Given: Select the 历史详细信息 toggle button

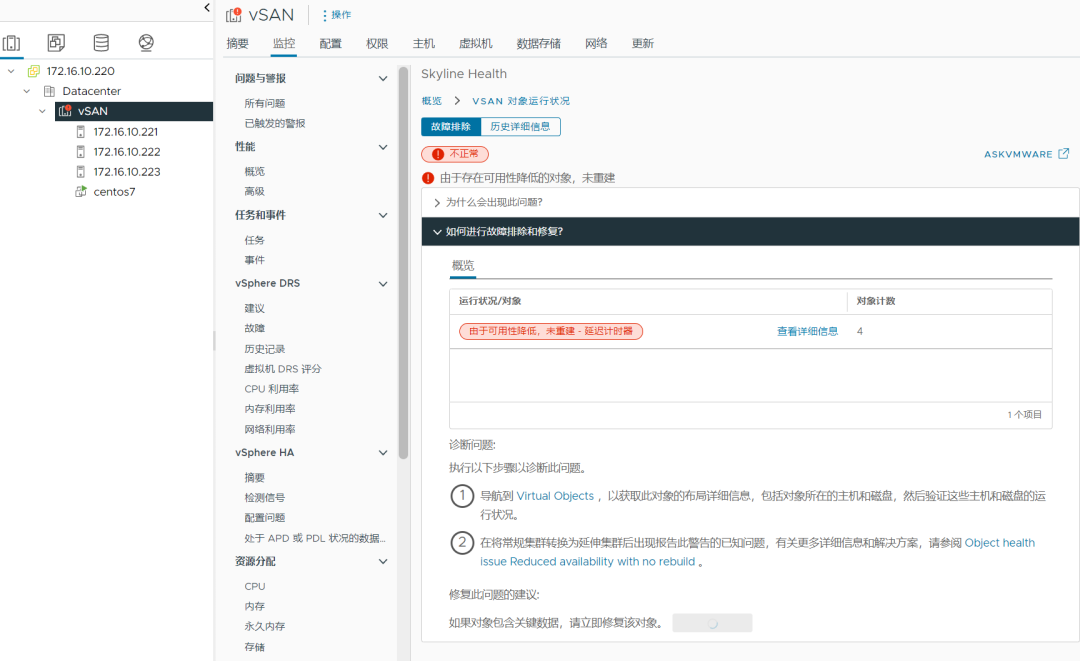Looking at the screenshot, I should [x=520, y=127].
